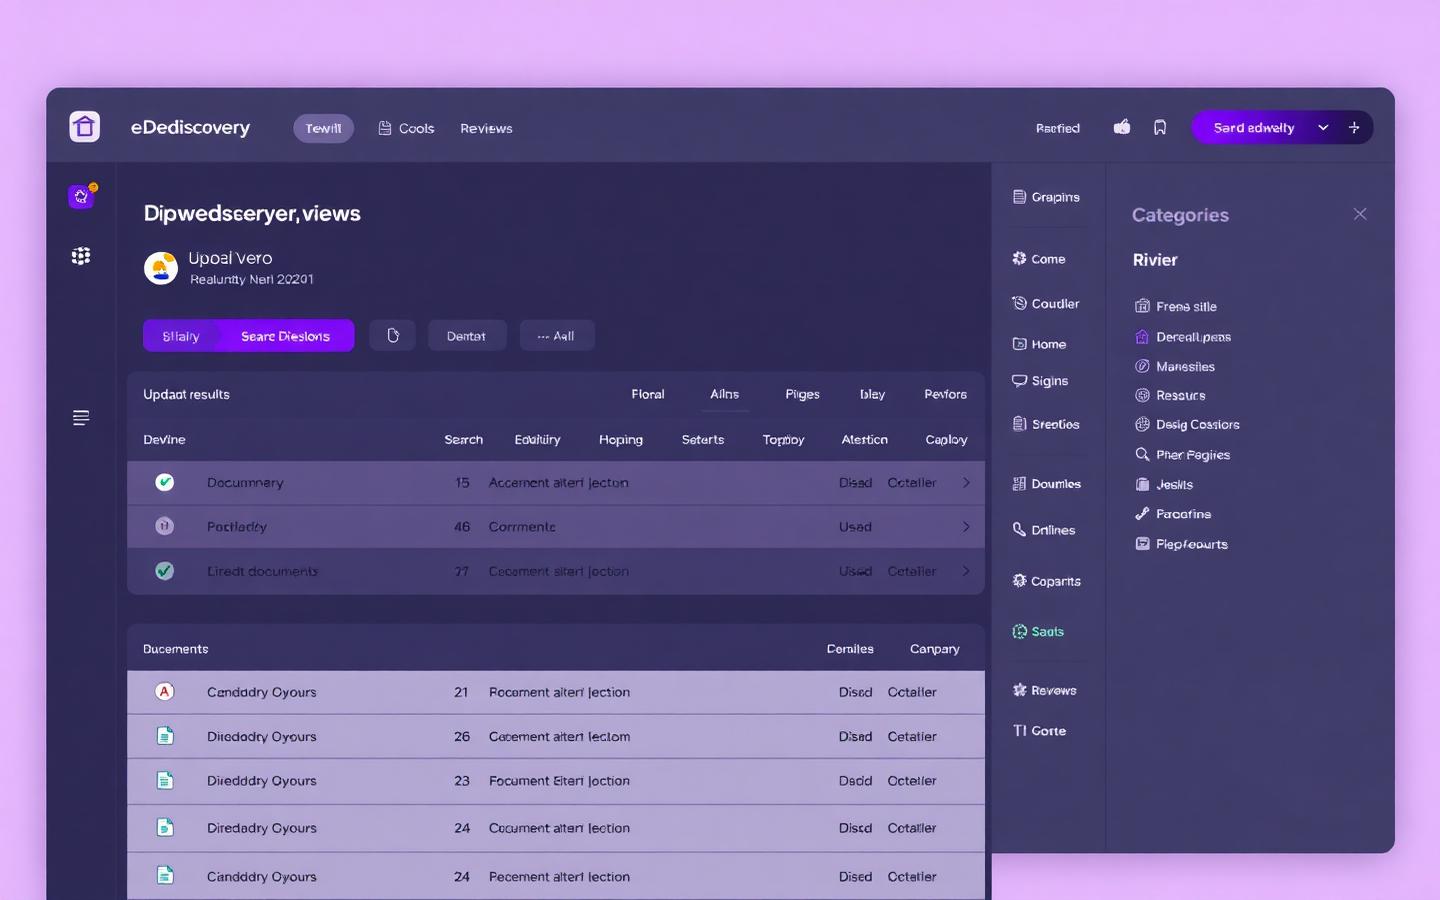Select Plepfeourts category
The height and width of the screenshot is (900, 1440).
point(1181,544)
